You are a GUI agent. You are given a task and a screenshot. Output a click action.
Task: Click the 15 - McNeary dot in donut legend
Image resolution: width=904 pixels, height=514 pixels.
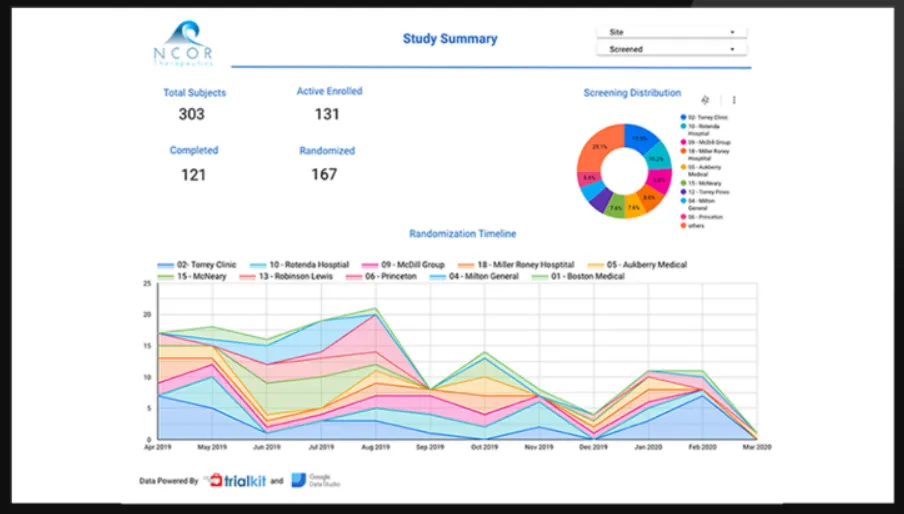[x=683, y=183]
